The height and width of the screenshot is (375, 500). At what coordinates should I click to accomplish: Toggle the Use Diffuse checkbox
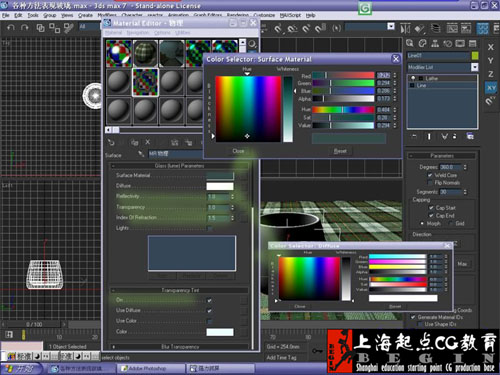click(x=209, y=311)
